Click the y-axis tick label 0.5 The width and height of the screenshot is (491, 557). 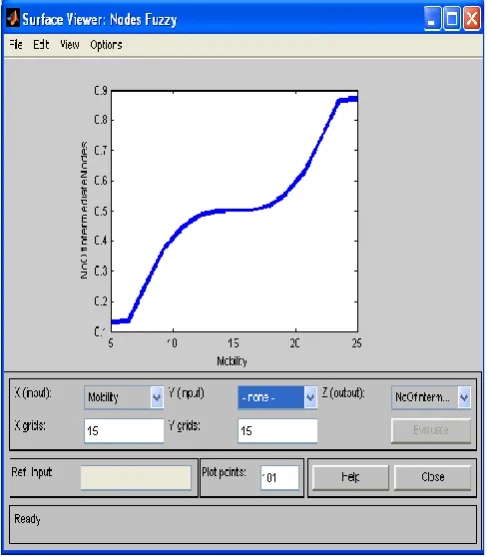pyautogui.click(x=101, y=211)
